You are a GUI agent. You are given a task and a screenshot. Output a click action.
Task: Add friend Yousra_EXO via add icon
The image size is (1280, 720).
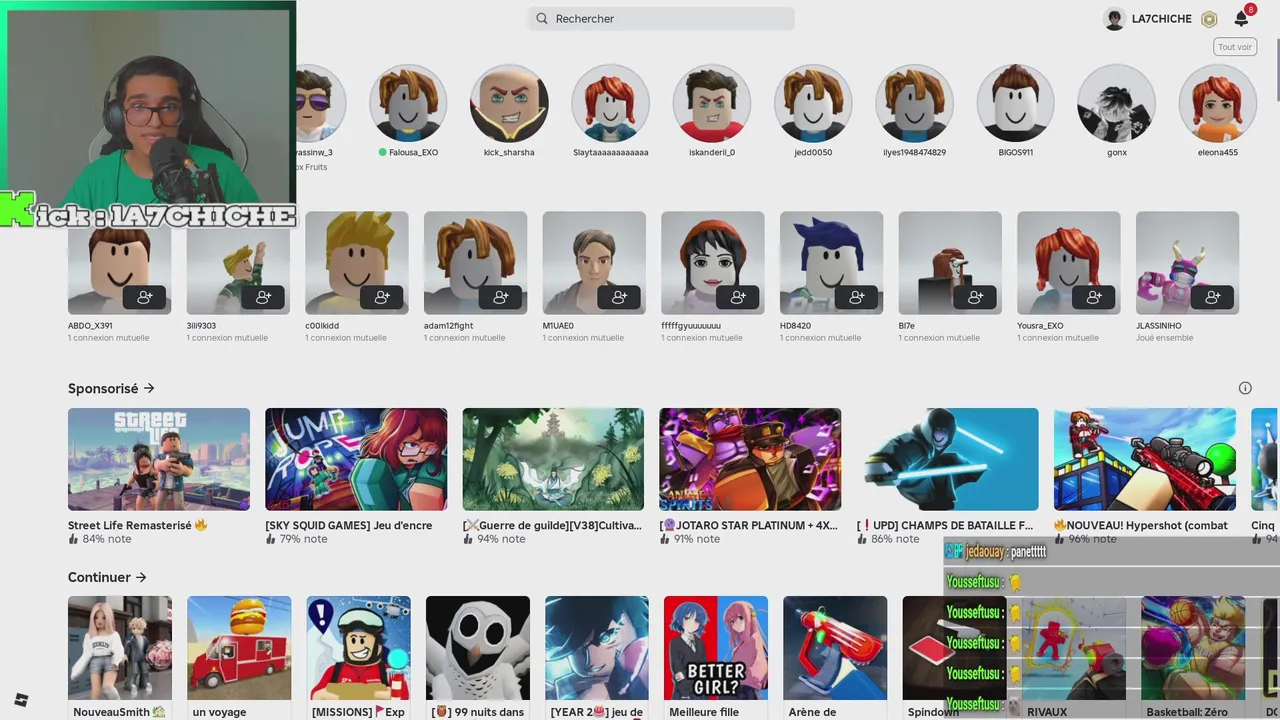coord(1095,297)
